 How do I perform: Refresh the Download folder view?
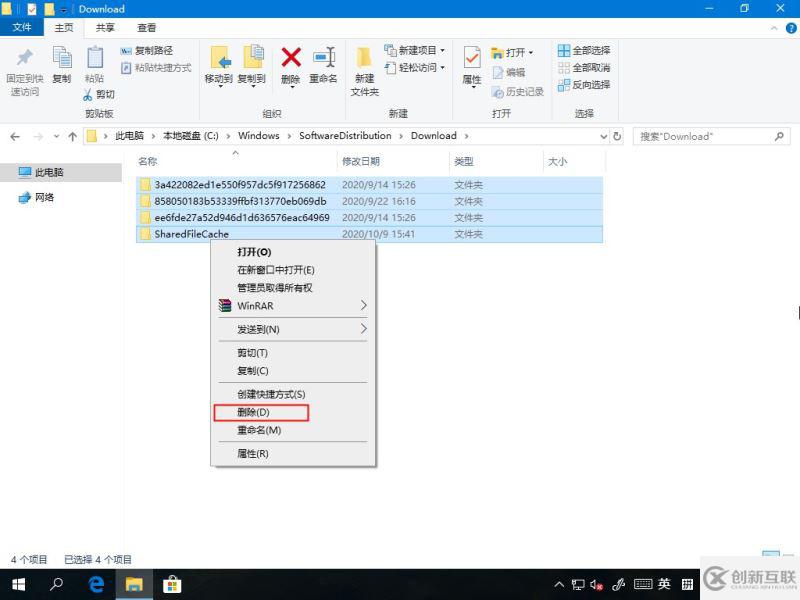point(617,136)
